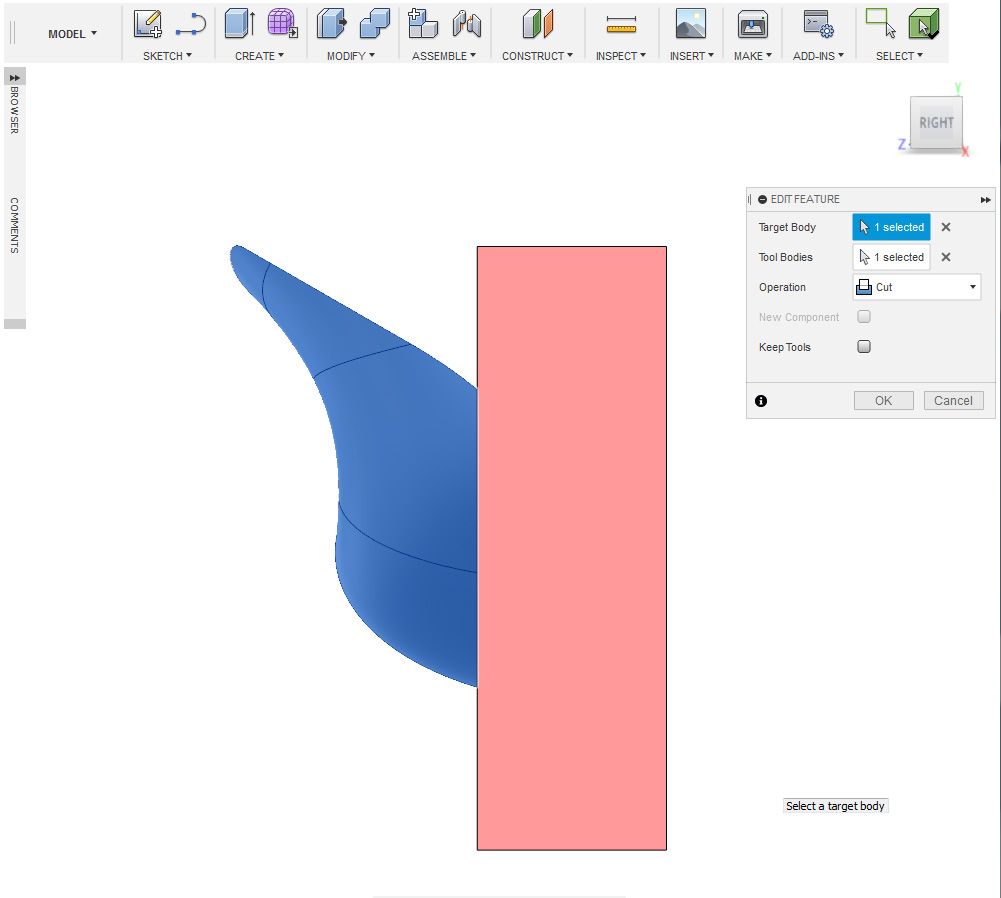The height and width of the screenshot is (898, 1001).
Task: Open the INSPECT menu
Action: [621, 56]
